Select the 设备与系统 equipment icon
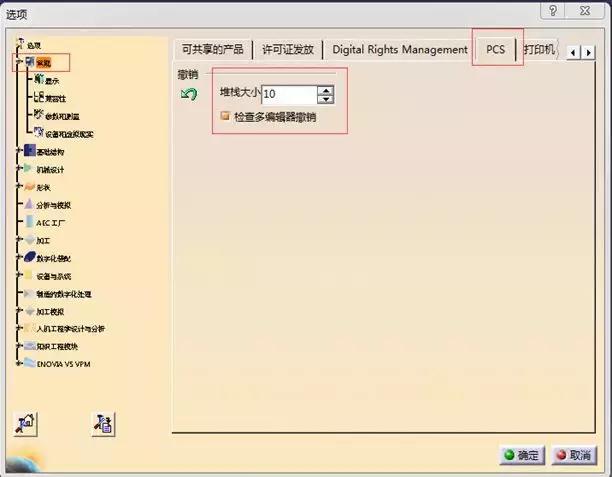612x477 pixels. 29,275
